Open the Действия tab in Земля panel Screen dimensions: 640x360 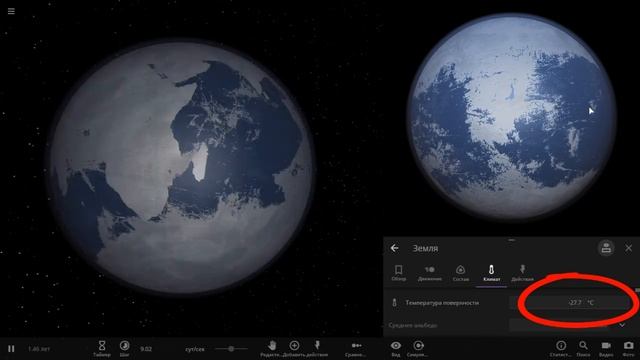[522, 273]
